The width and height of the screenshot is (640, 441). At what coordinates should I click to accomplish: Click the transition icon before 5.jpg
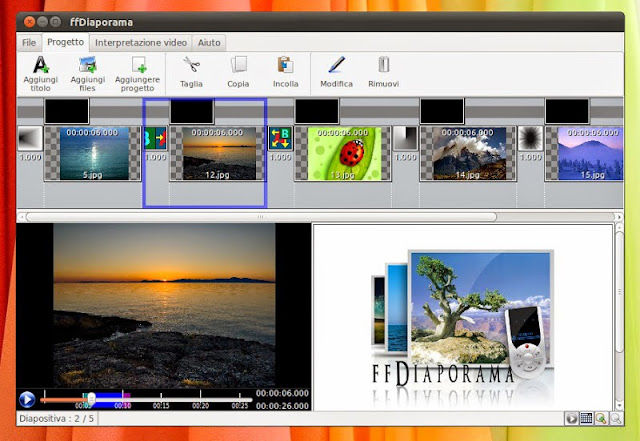tap(30, 138)
